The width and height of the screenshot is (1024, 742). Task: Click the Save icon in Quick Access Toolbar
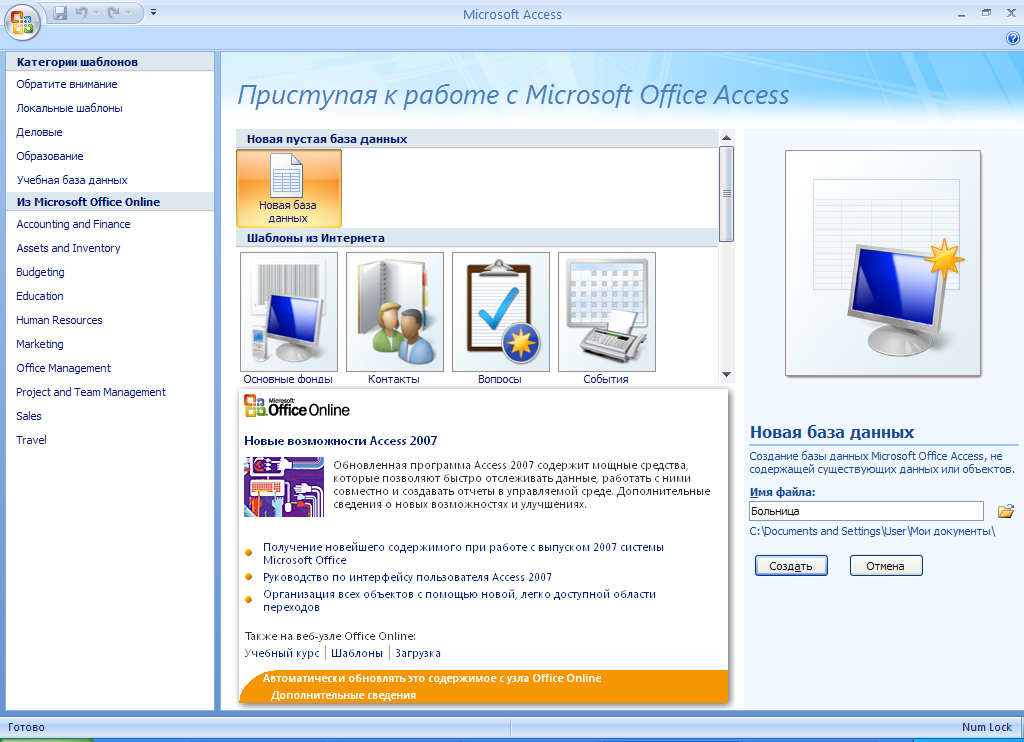point(60,12)
